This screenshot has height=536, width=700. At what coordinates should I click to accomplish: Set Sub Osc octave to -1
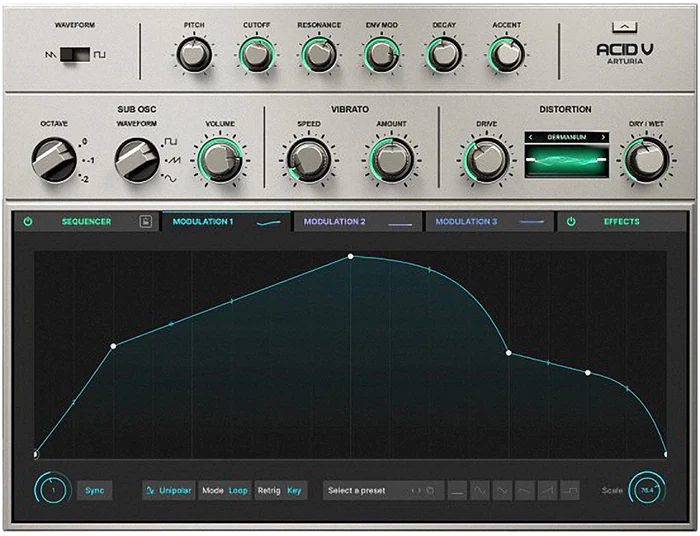[x=90, y=161]
